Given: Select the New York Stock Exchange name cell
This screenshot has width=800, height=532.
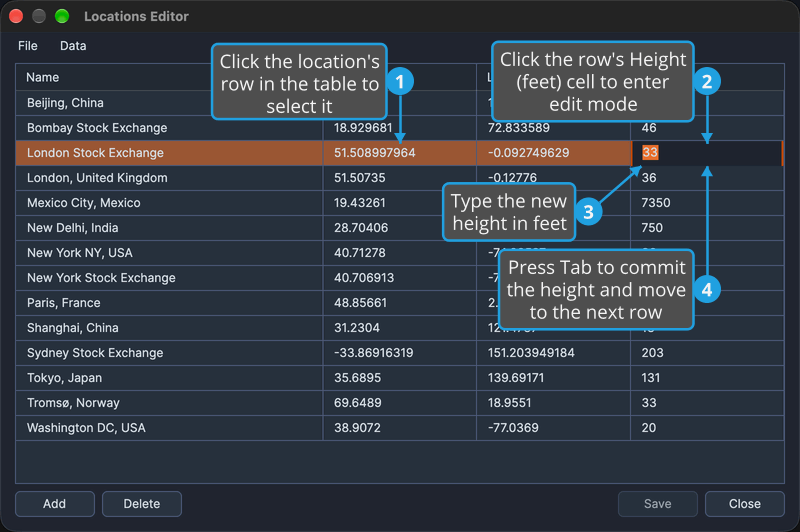Looking at the screenshot, I should 169,277.
